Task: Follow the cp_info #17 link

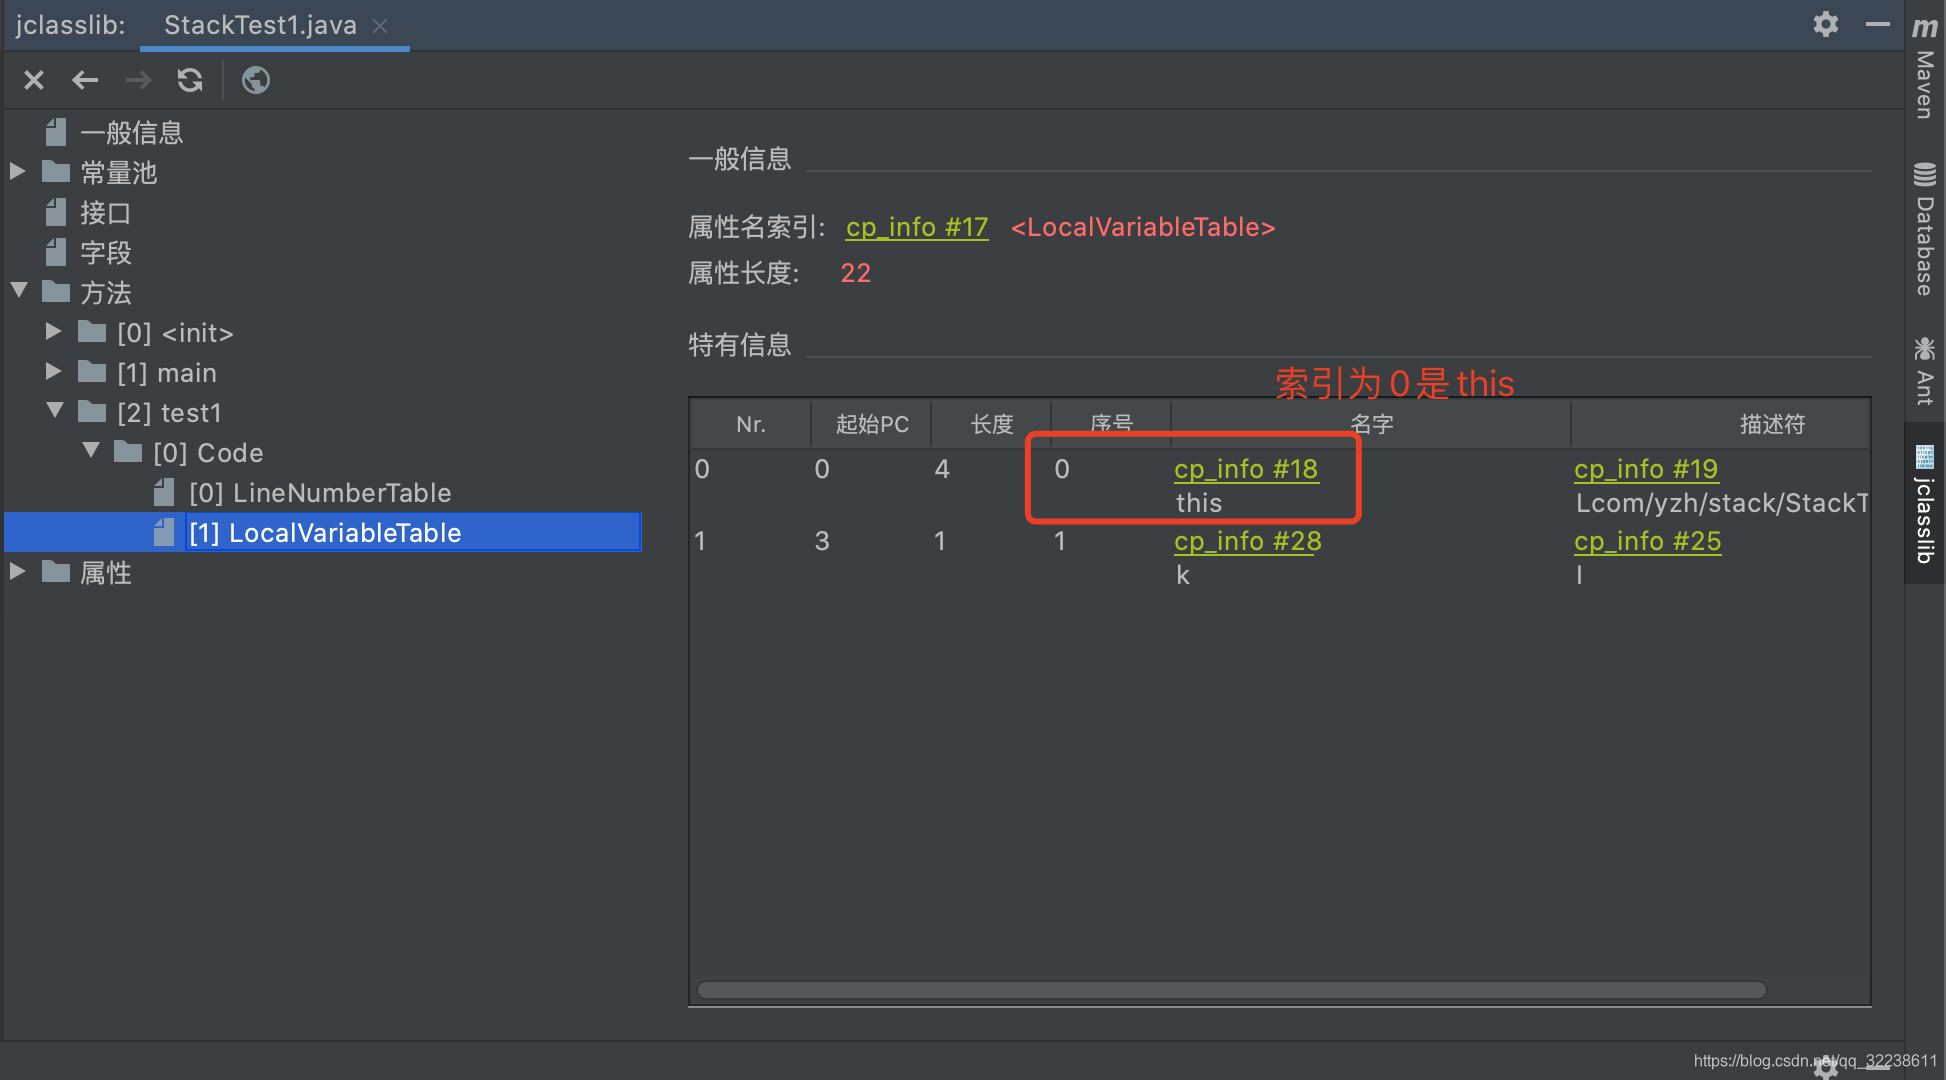Action: coord(917,228)
